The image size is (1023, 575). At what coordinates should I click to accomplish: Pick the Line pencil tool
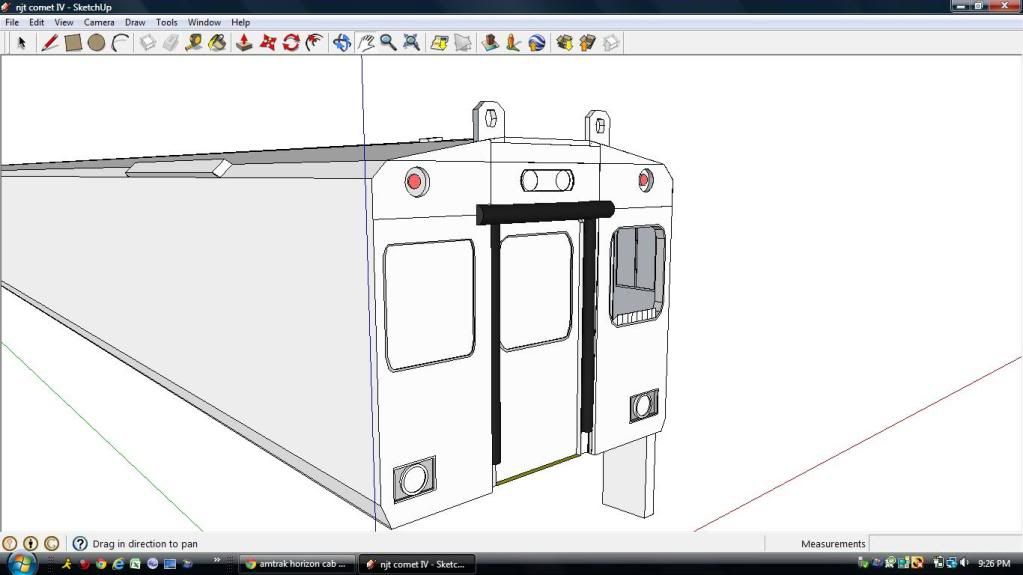tap(49, 43)
